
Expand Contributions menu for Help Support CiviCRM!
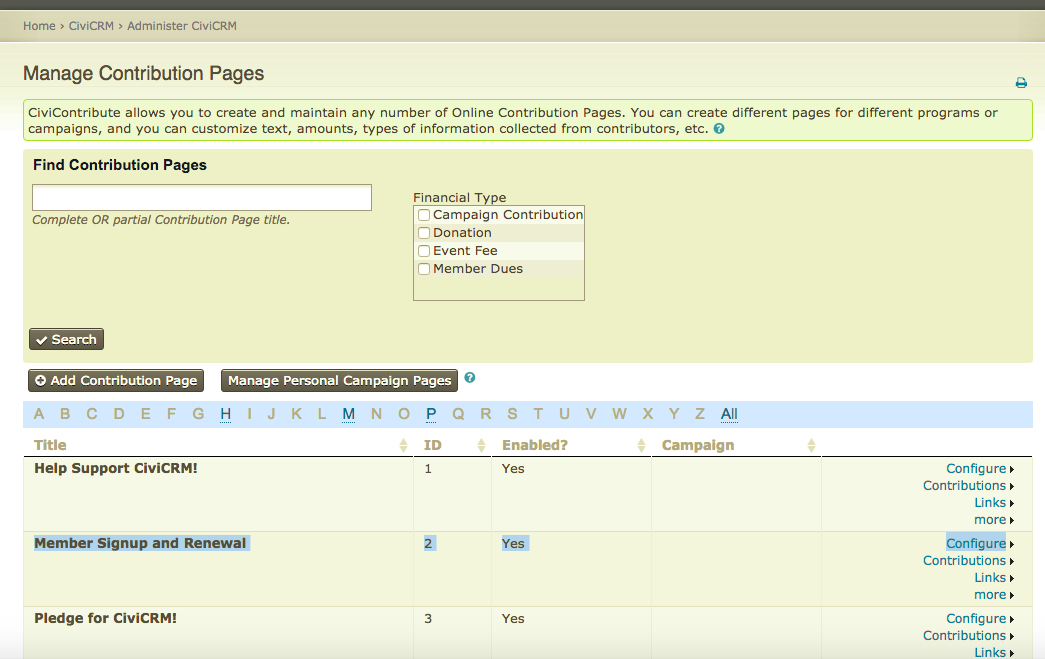point(968,486)
